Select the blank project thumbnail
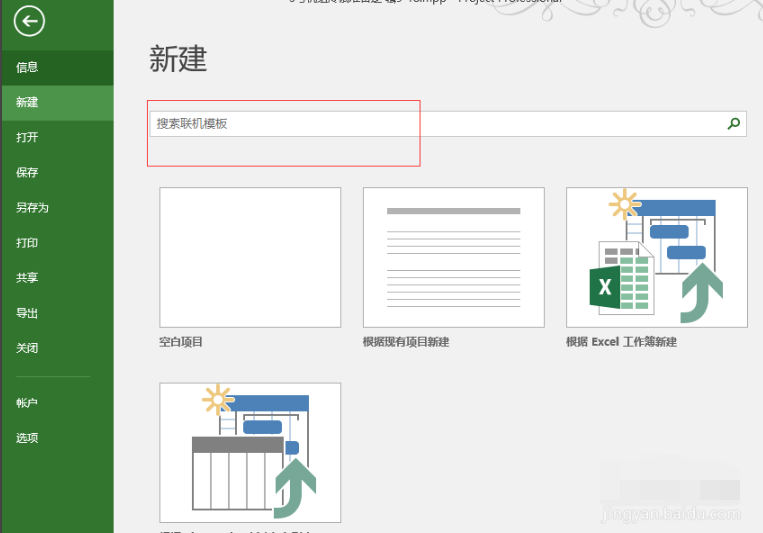 point(250,257)
